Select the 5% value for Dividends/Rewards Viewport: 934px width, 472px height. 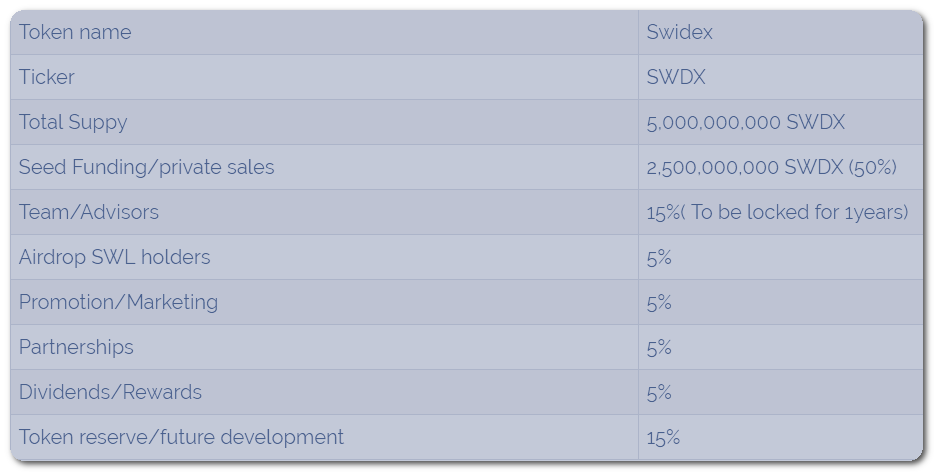[659, 393]
